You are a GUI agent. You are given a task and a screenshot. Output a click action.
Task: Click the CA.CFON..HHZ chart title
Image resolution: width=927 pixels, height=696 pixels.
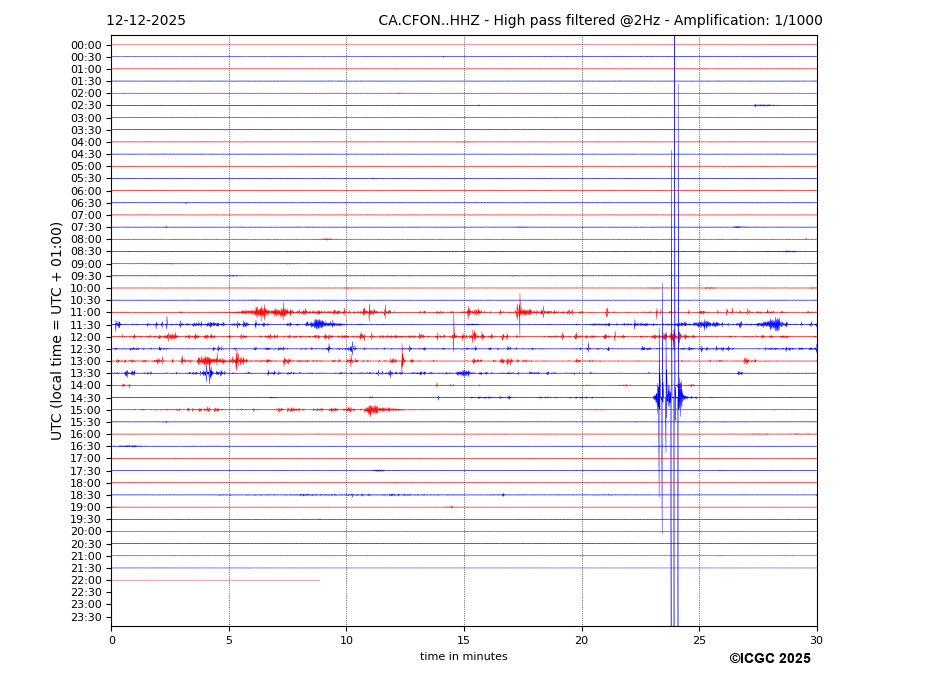tap(600, 21)
